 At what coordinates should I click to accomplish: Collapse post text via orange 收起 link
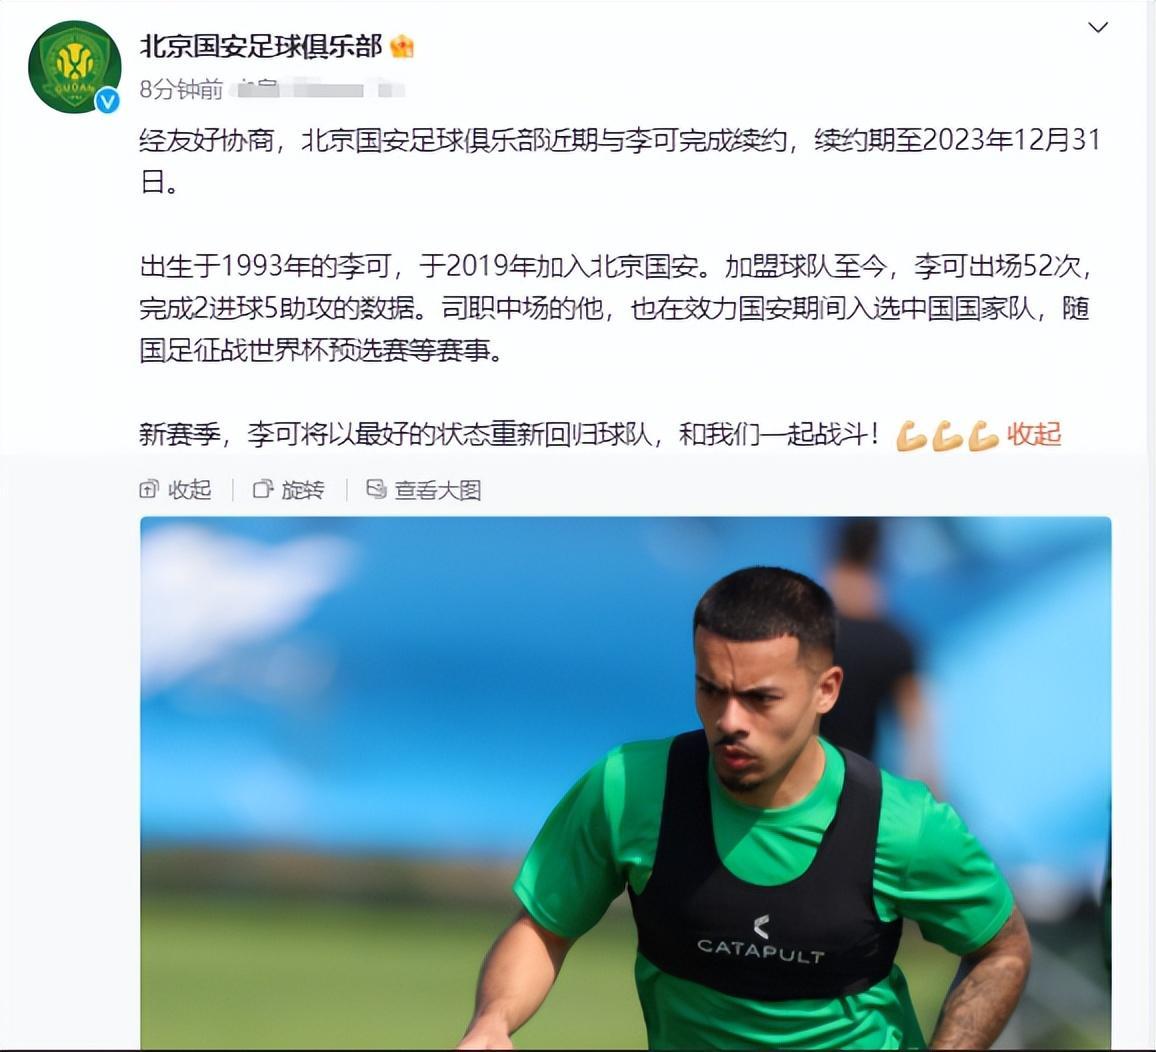(1034, 434)
